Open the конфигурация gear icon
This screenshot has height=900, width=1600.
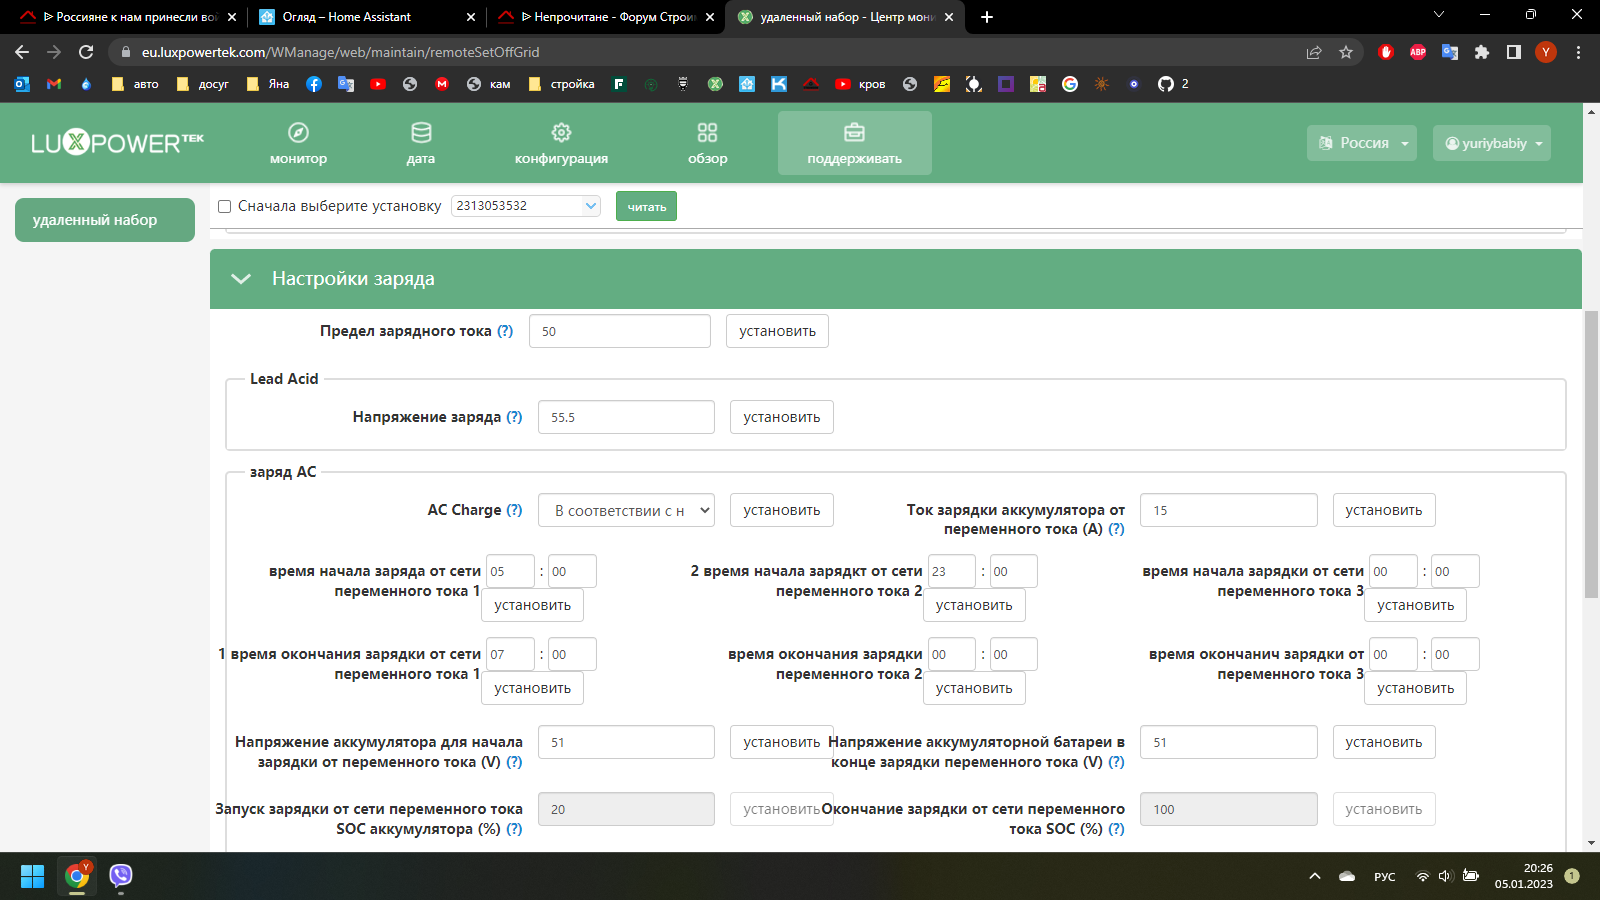coord(561,132)
